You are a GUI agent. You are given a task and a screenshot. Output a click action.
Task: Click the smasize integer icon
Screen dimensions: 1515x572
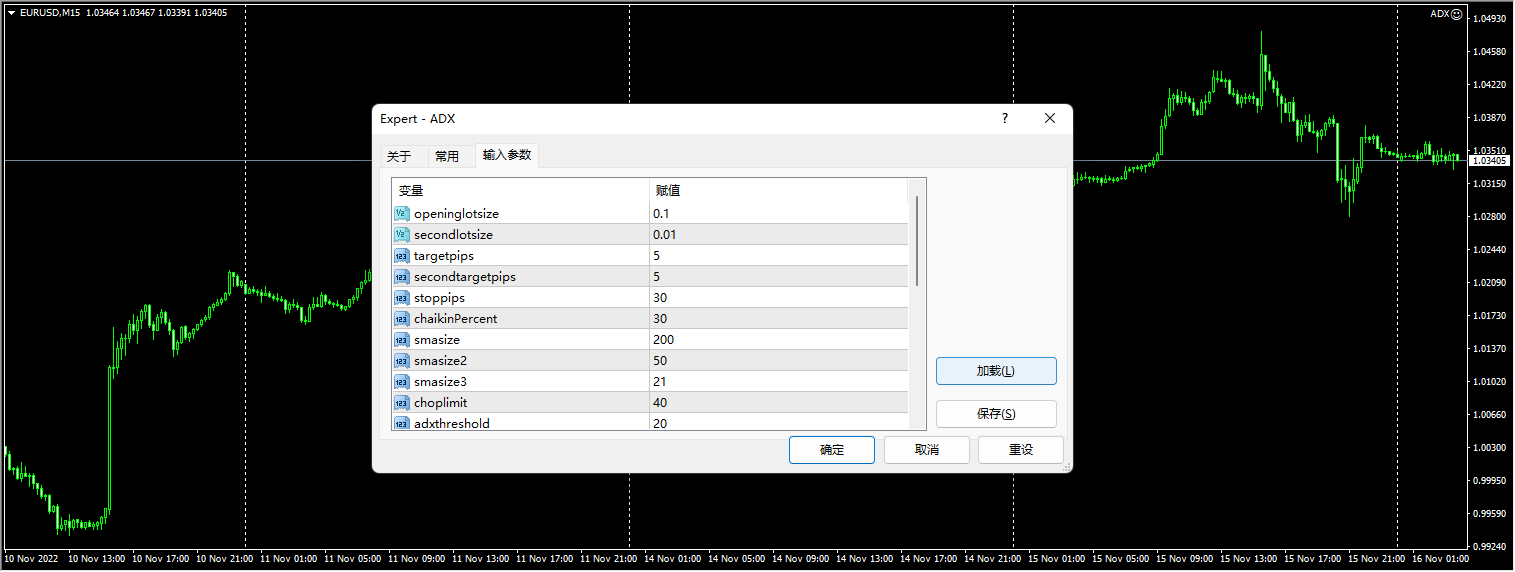(x=402, y=340)
